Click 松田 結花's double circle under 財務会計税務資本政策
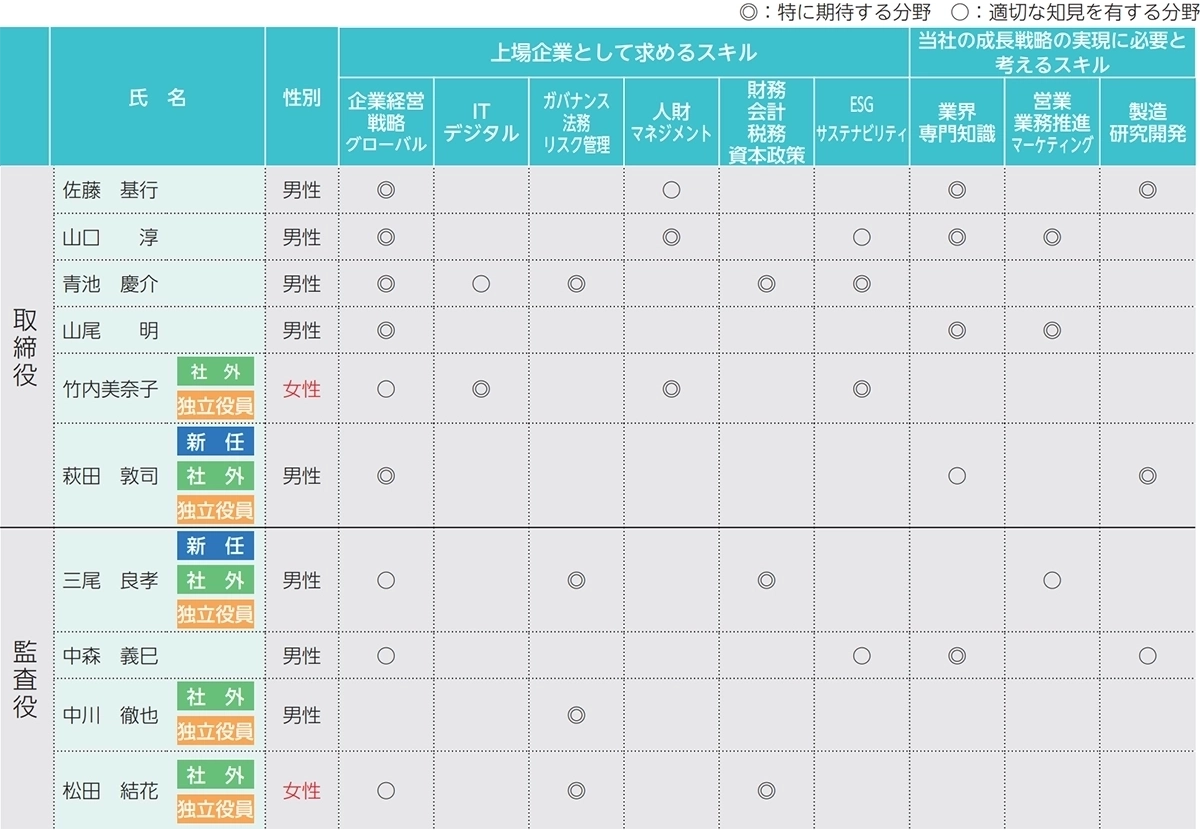The width and height of the screenshot is (1200, 829). pos(766,791)
